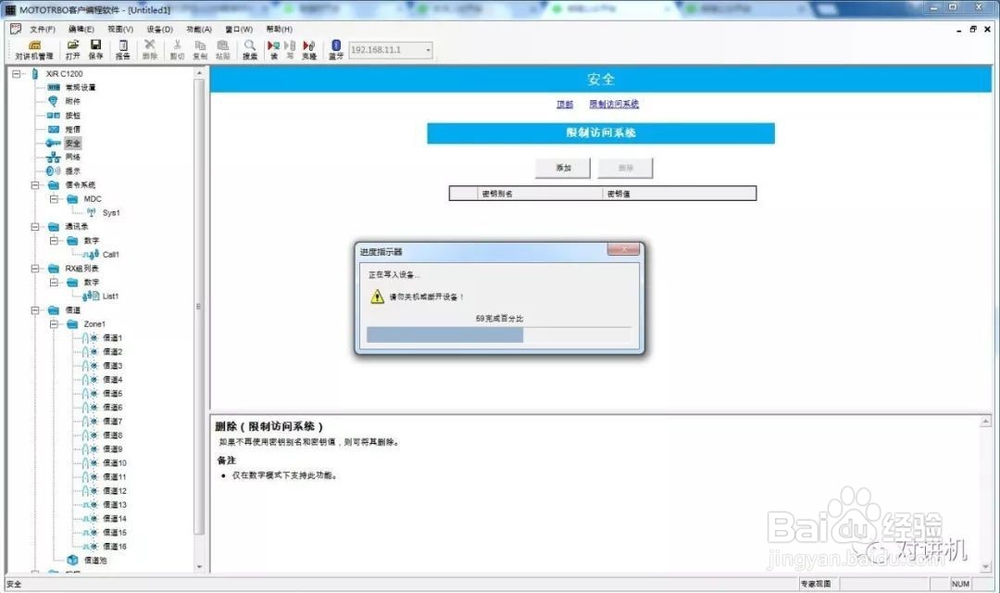Select 信道8 in Zone1
The height and width of the screenshot is (593, 1000).
click(112, 435)
